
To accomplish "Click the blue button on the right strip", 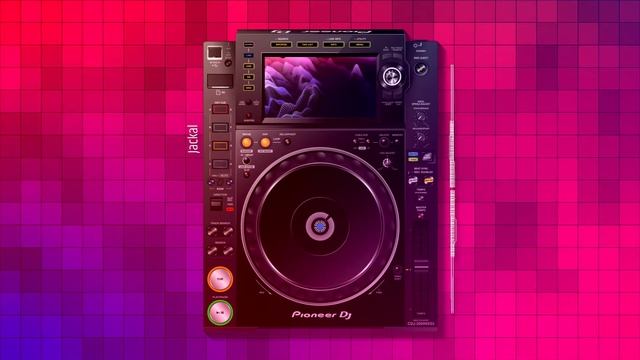I will (413, 155).
